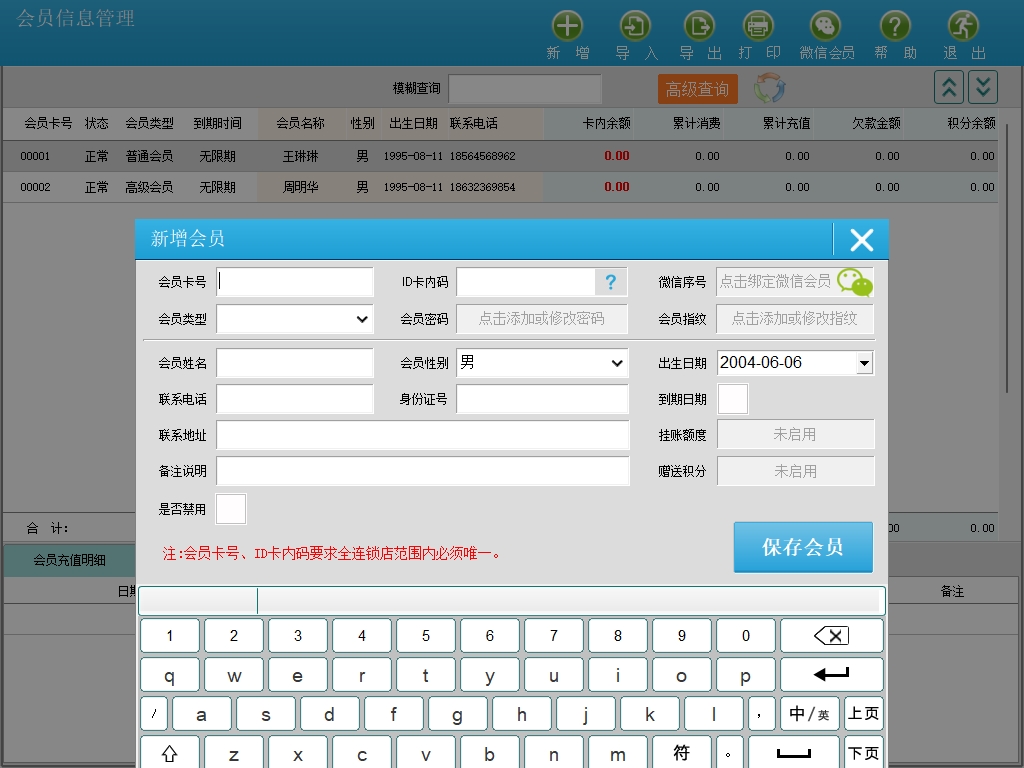Toggle the 是否禁用 checkbox
The height and width of the screenshot is (768, 1024).
(x=231, y=509)
